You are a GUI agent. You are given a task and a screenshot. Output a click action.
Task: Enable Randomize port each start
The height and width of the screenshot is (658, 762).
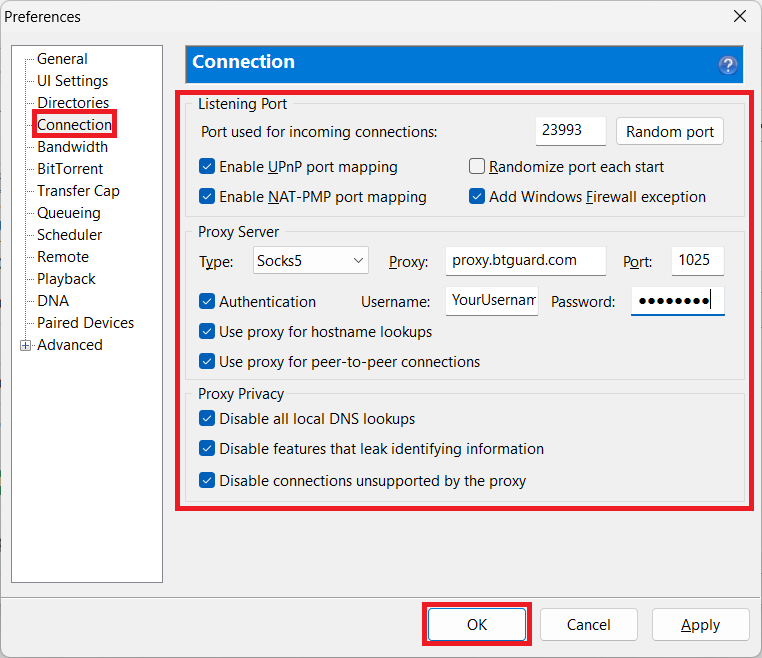tap(477, 167)
